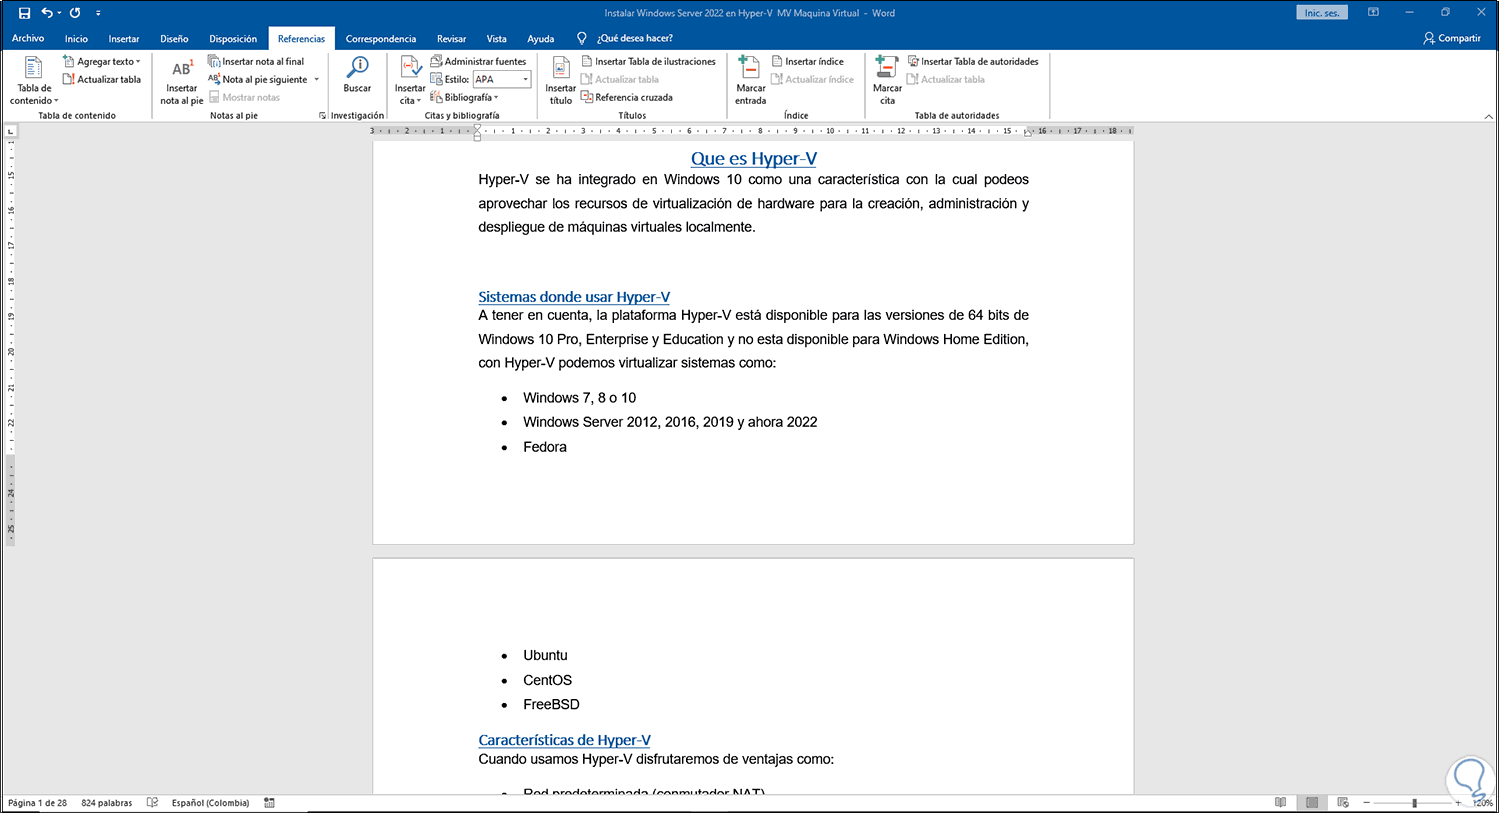Image resolution: width=1500 pixels, height=813 pixels.
Task: Click the lightbulb '¿Qué desea hacer?' icon
Action: 582,38
